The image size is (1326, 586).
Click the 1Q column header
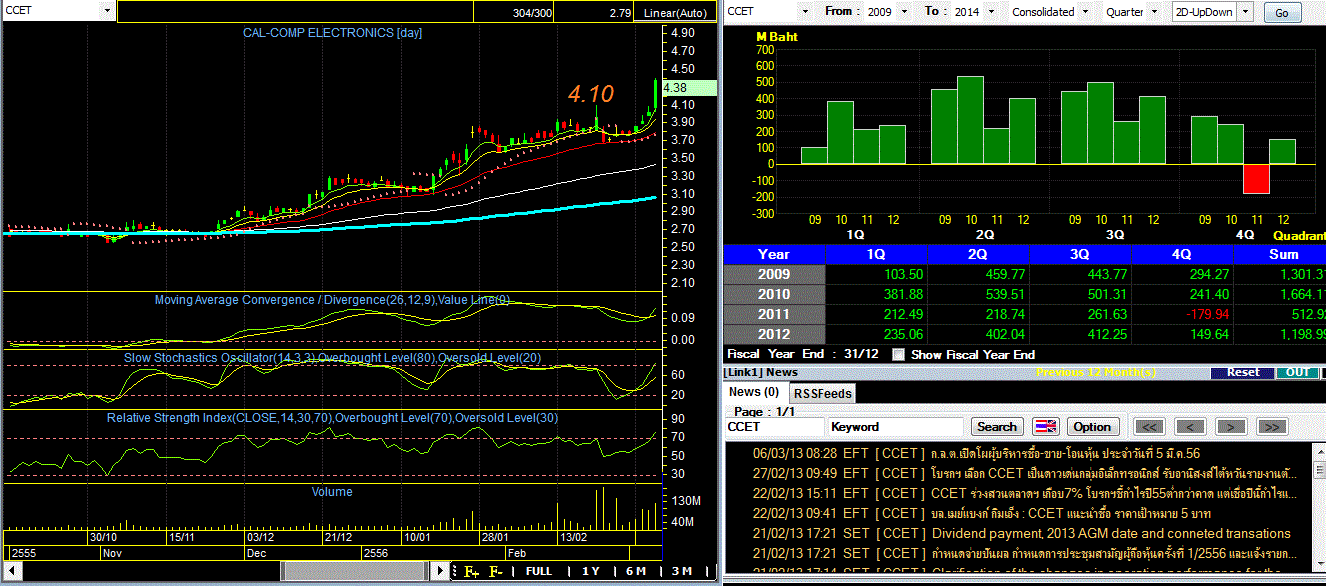click(876, 254)
